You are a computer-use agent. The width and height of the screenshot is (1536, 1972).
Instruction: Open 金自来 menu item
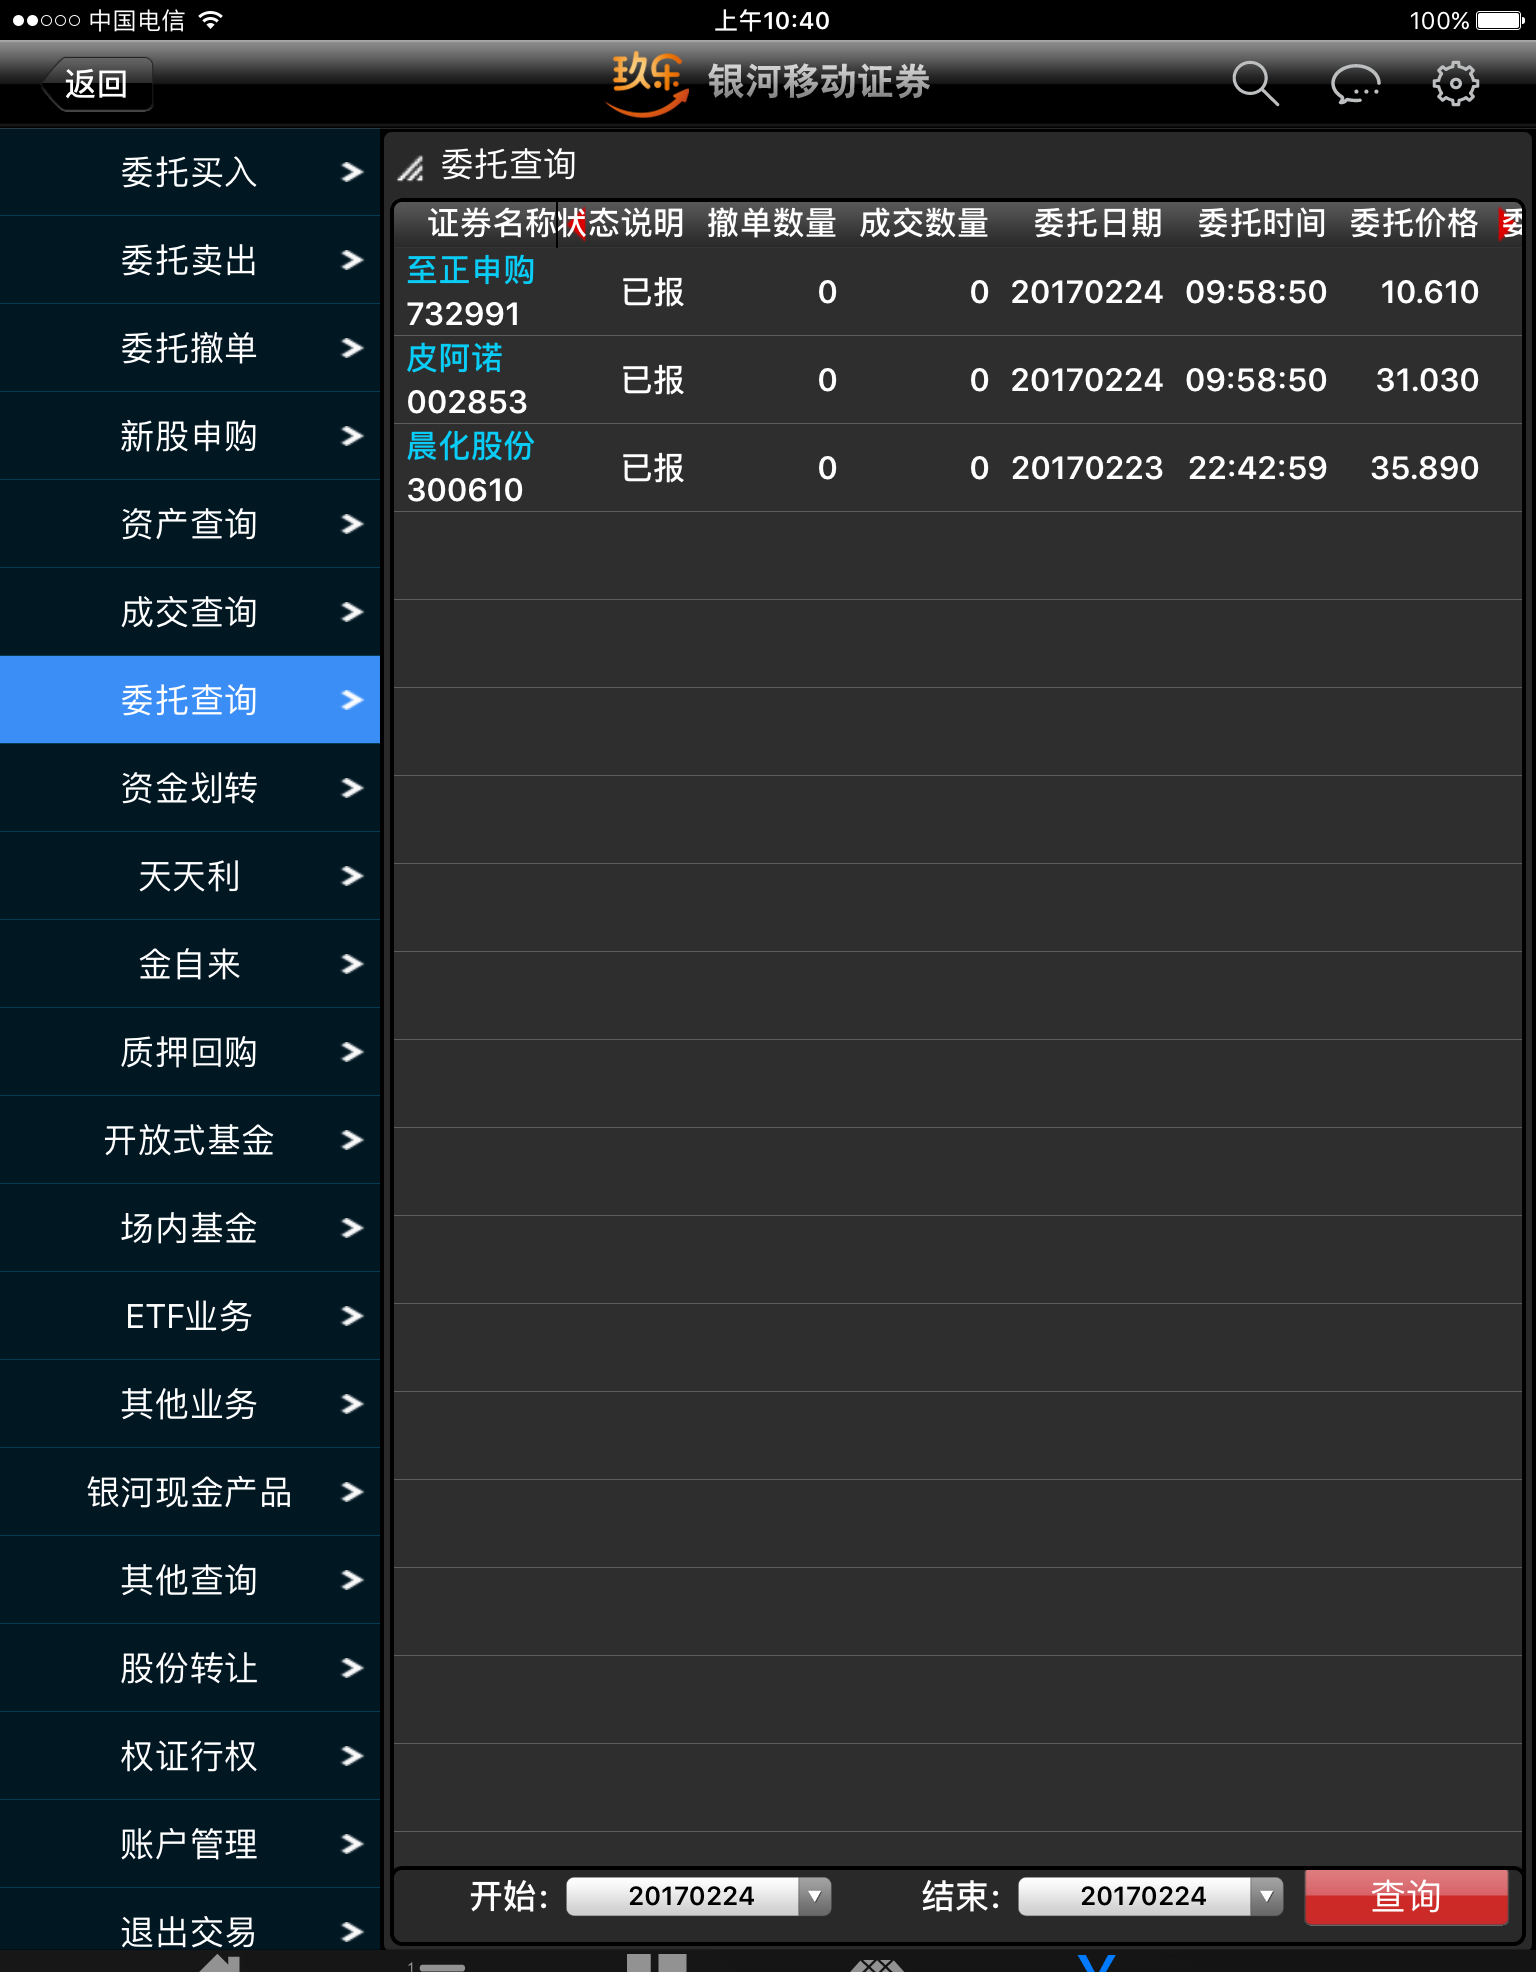[x=190, y=964]
